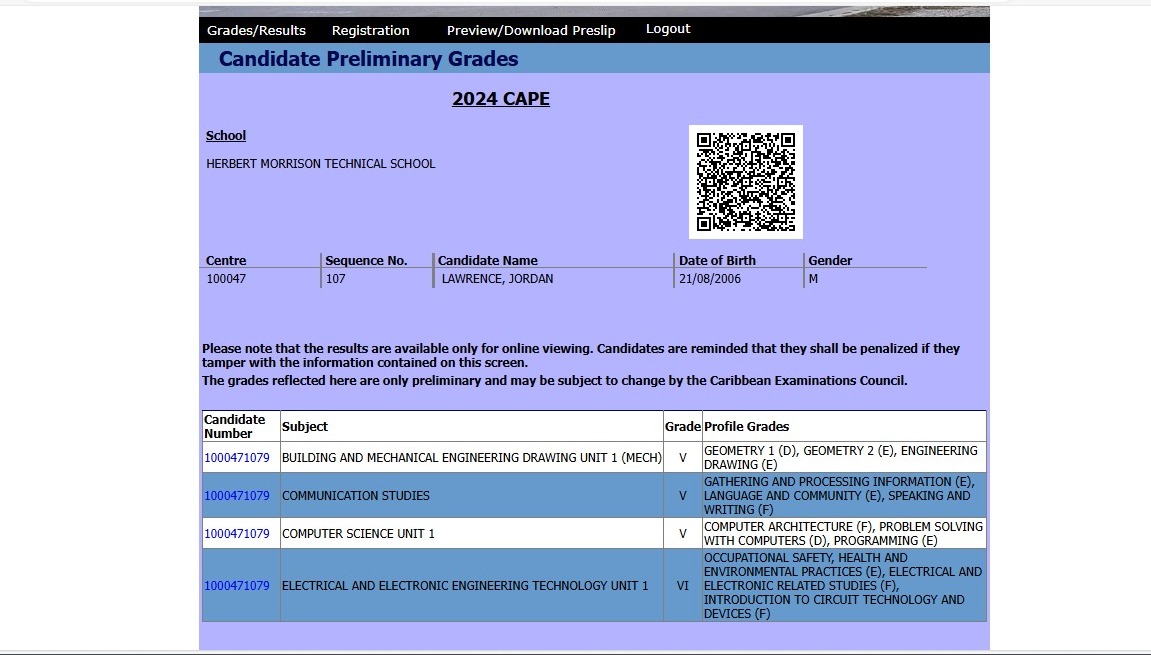
Task: Click the notice about preliminary grades subject to change
Action: point(555,380)
